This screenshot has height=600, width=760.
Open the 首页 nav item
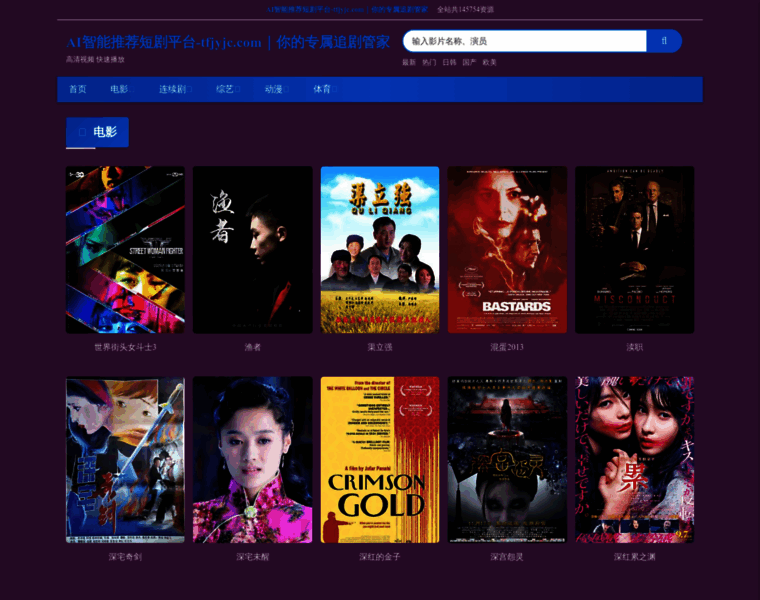point(78,89)
